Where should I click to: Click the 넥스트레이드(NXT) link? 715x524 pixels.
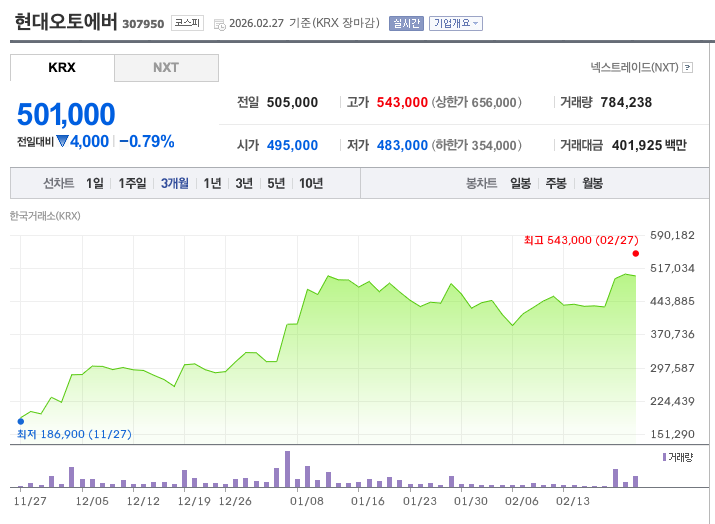634,68
